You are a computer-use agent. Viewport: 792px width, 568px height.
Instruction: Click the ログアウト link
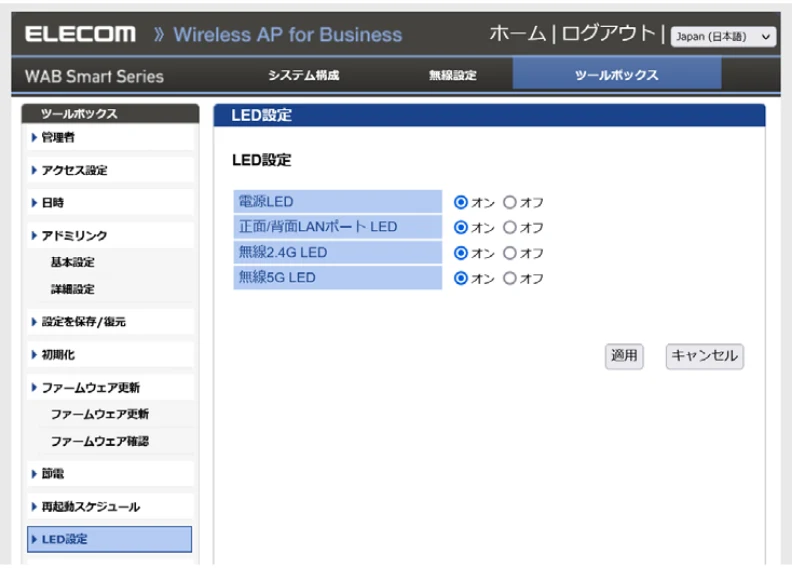(608, 34)
